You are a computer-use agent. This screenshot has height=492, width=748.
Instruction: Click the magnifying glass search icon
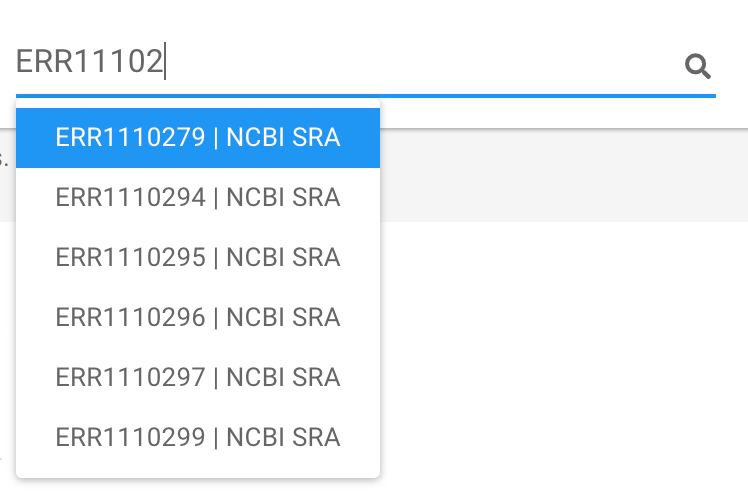[697, 66]
